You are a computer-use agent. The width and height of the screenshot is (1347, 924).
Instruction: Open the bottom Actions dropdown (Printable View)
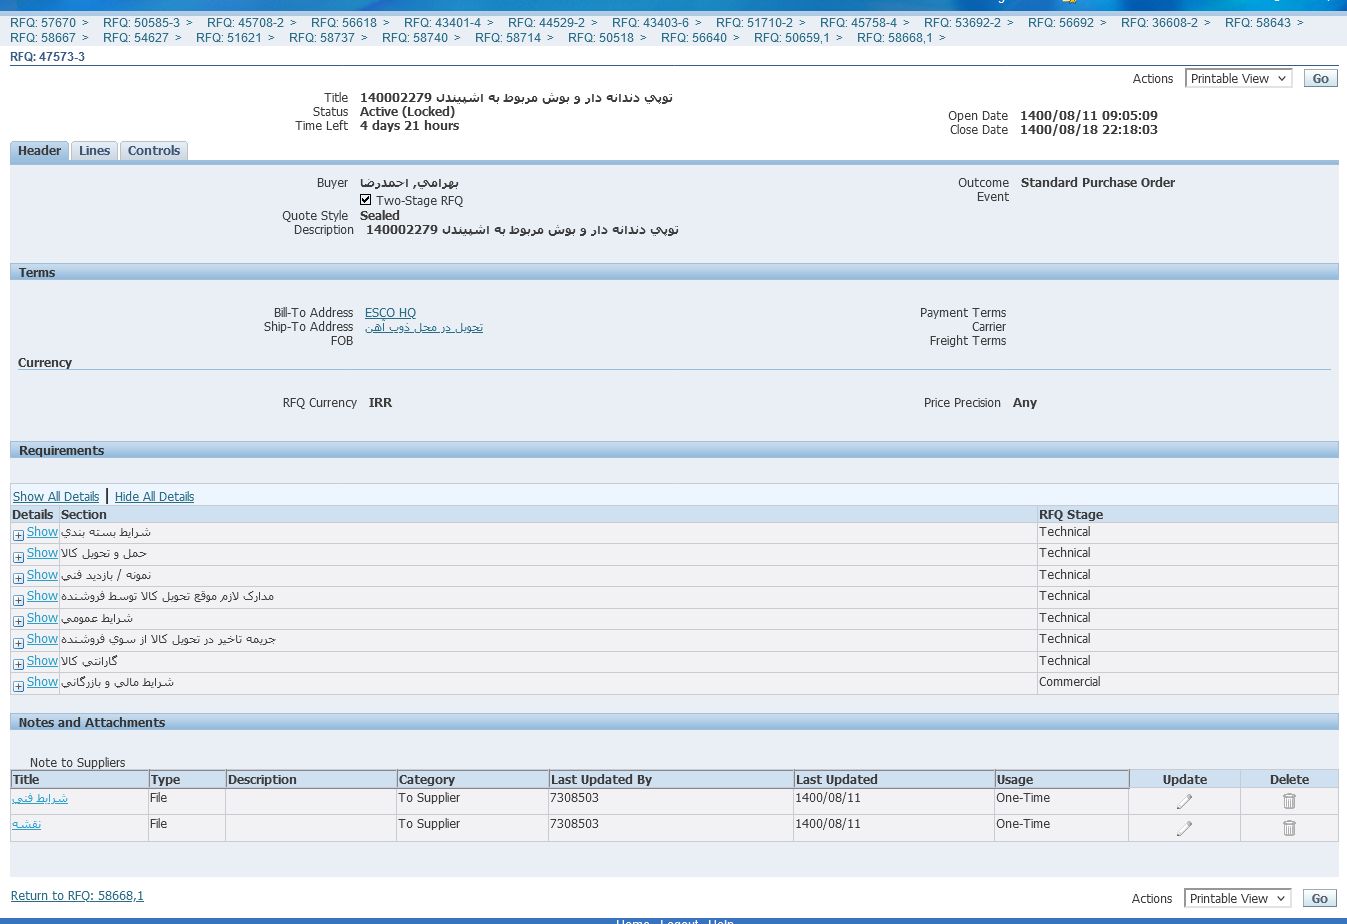pos(1238,898)
